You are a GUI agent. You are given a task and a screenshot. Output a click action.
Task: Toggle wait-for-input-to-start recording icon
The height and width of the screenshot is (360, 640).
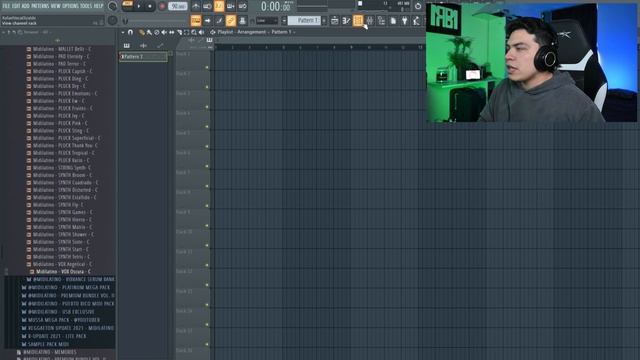(207, 6)
